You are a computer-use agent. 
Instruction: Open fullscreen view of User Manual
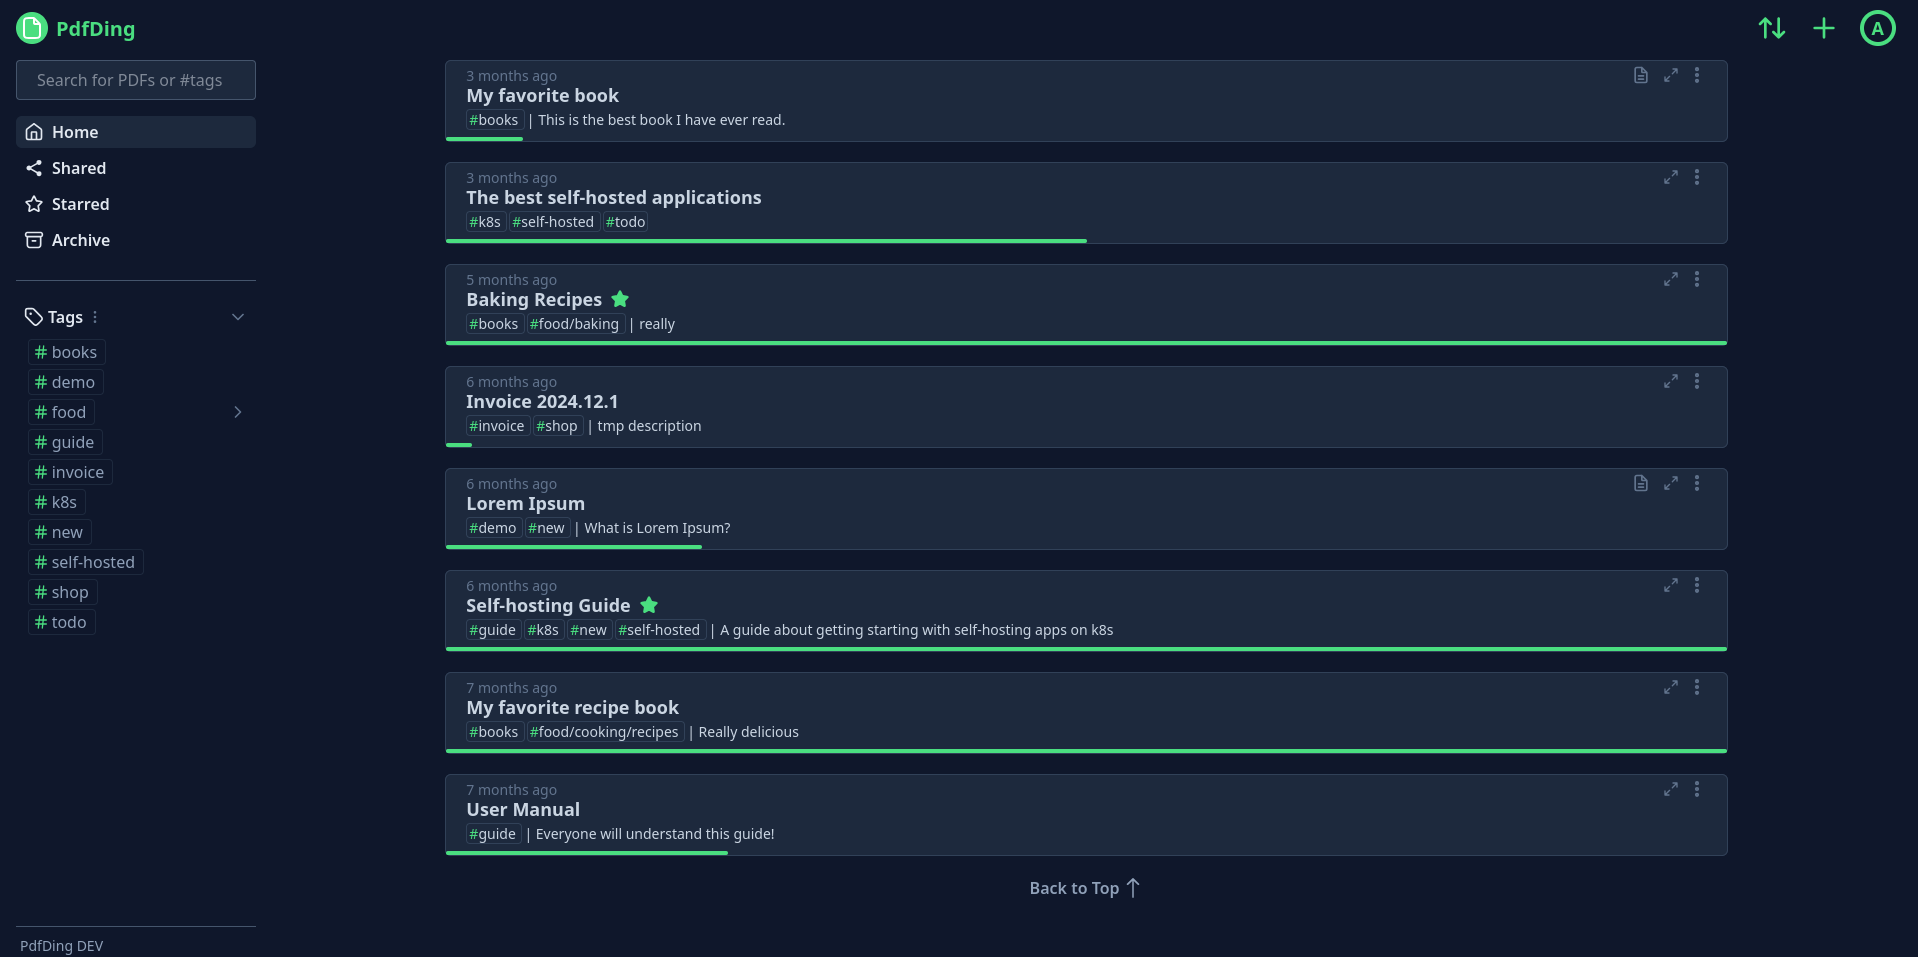[1669, 789]
